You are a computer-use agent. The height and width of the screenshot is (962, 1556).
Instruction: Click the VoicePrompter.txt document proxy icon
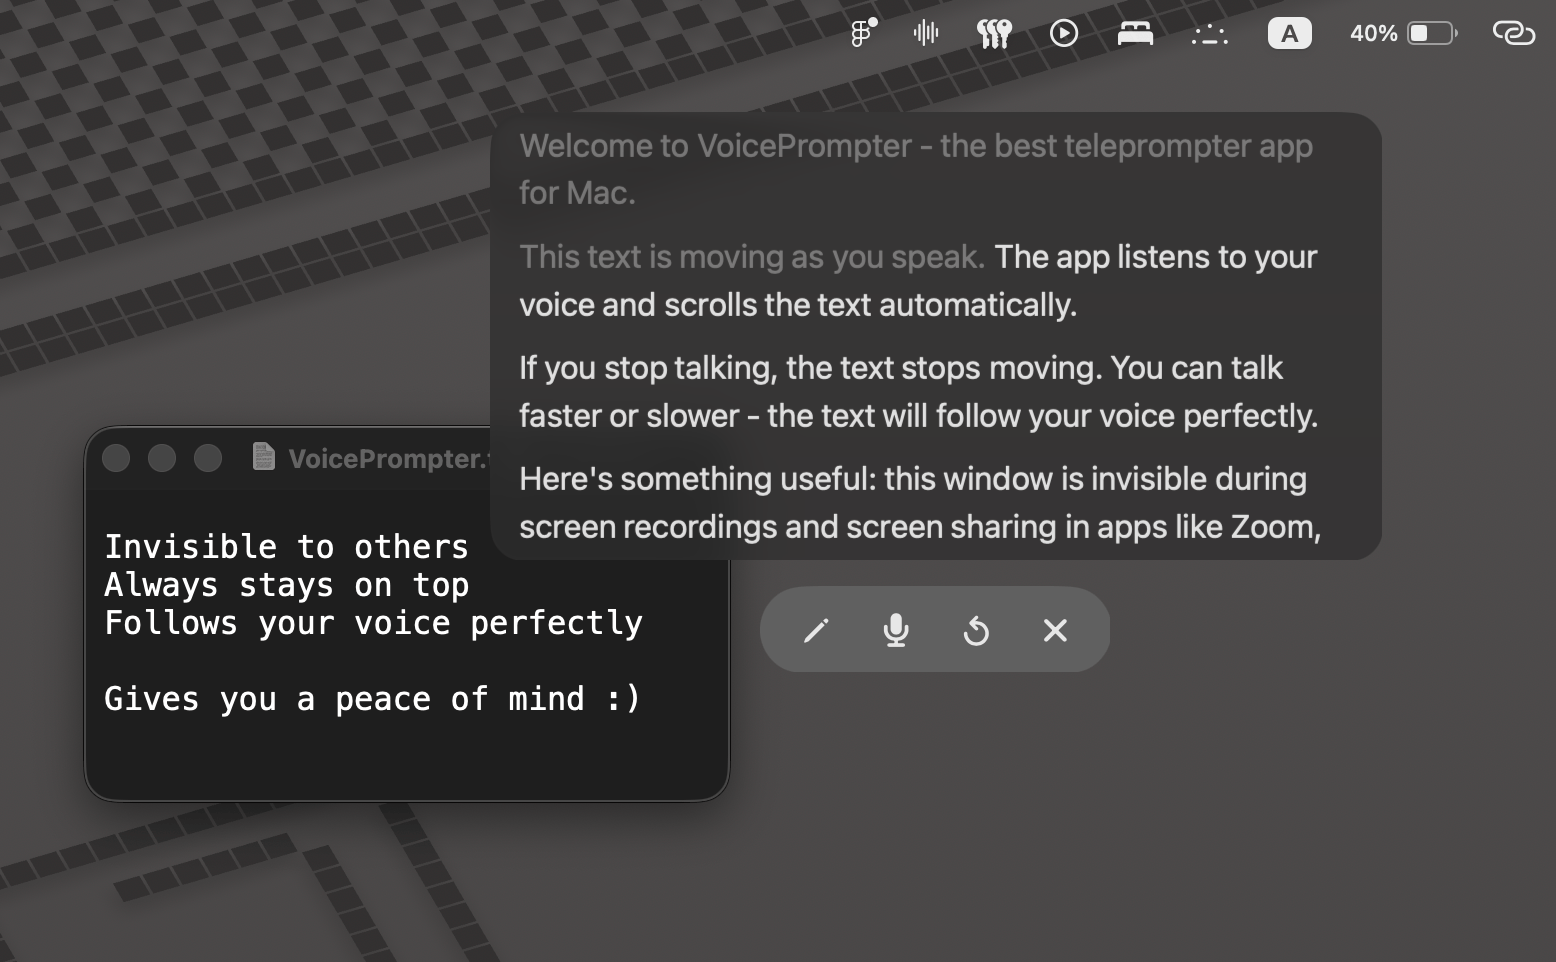click(263, 457)
